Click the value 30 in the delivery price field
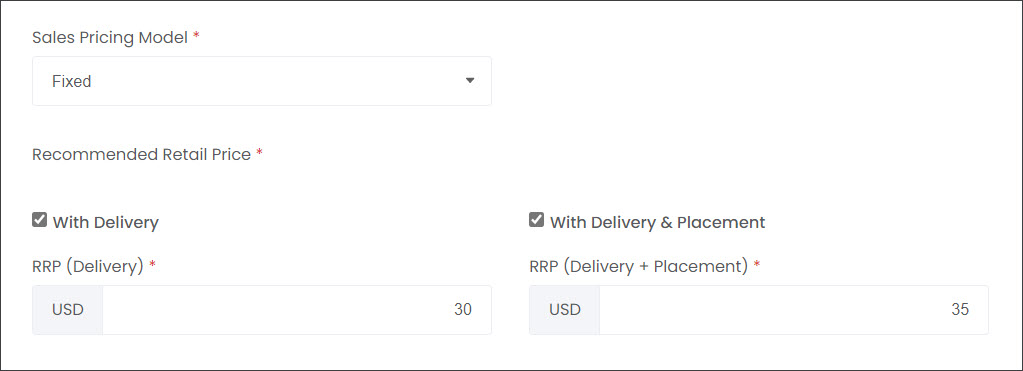This screenshot has width=1023, height=371. click(463, 310)
